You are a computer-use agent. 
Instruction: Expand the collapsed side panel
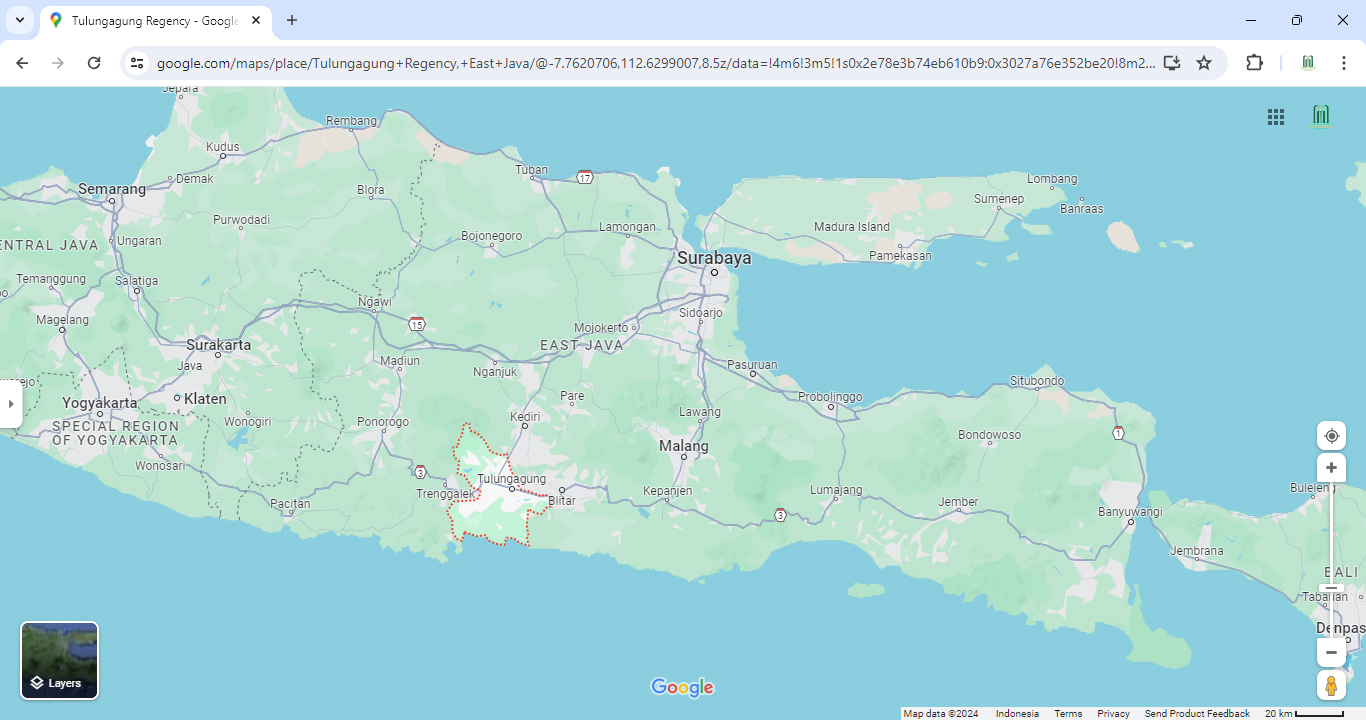pos(11,404)
